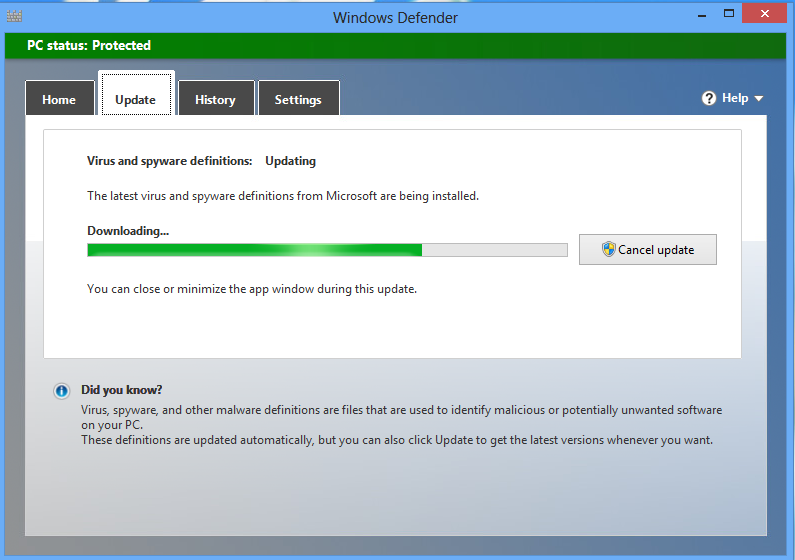Switch to the History tab
The image size is (795, 560).
216,98
